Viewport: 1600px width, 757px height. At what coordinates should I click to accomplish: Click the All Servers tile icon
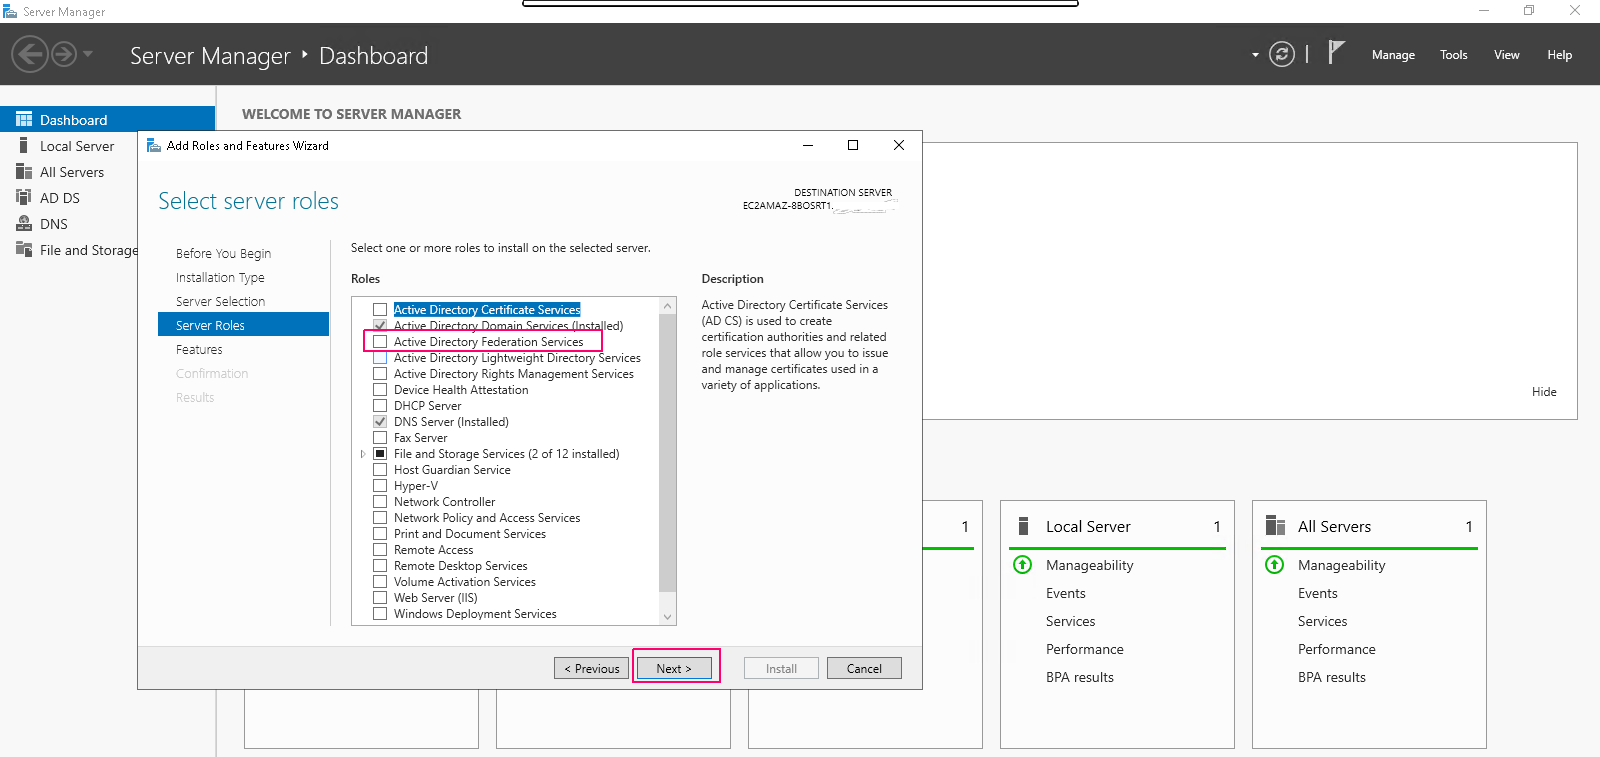(1275, 526)
